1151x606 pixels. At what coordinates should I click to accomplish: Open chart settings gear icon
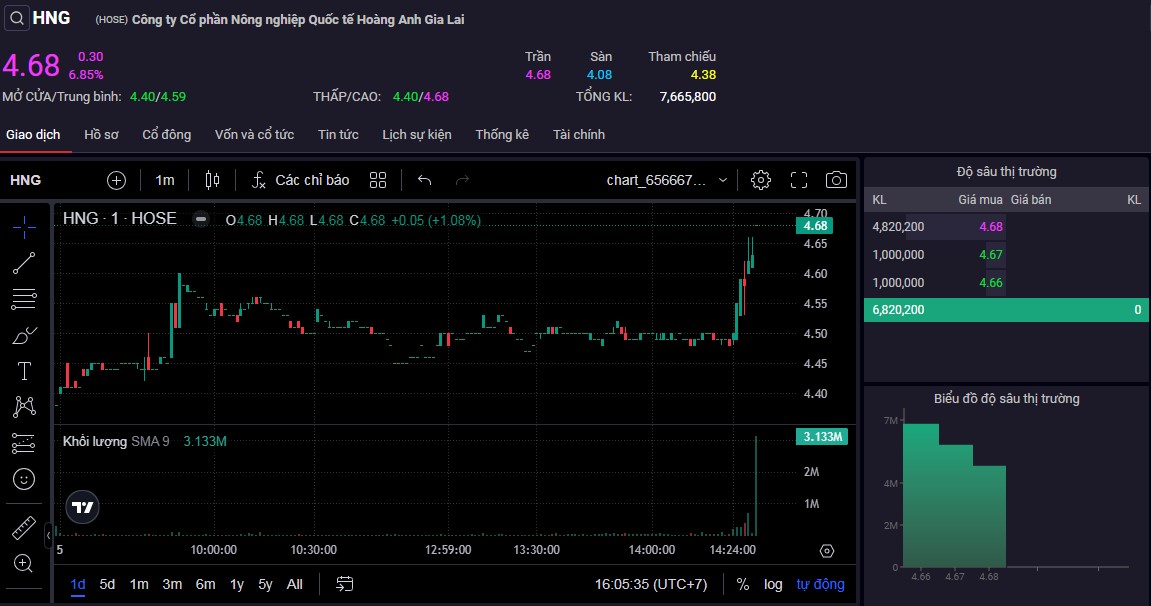761,180
